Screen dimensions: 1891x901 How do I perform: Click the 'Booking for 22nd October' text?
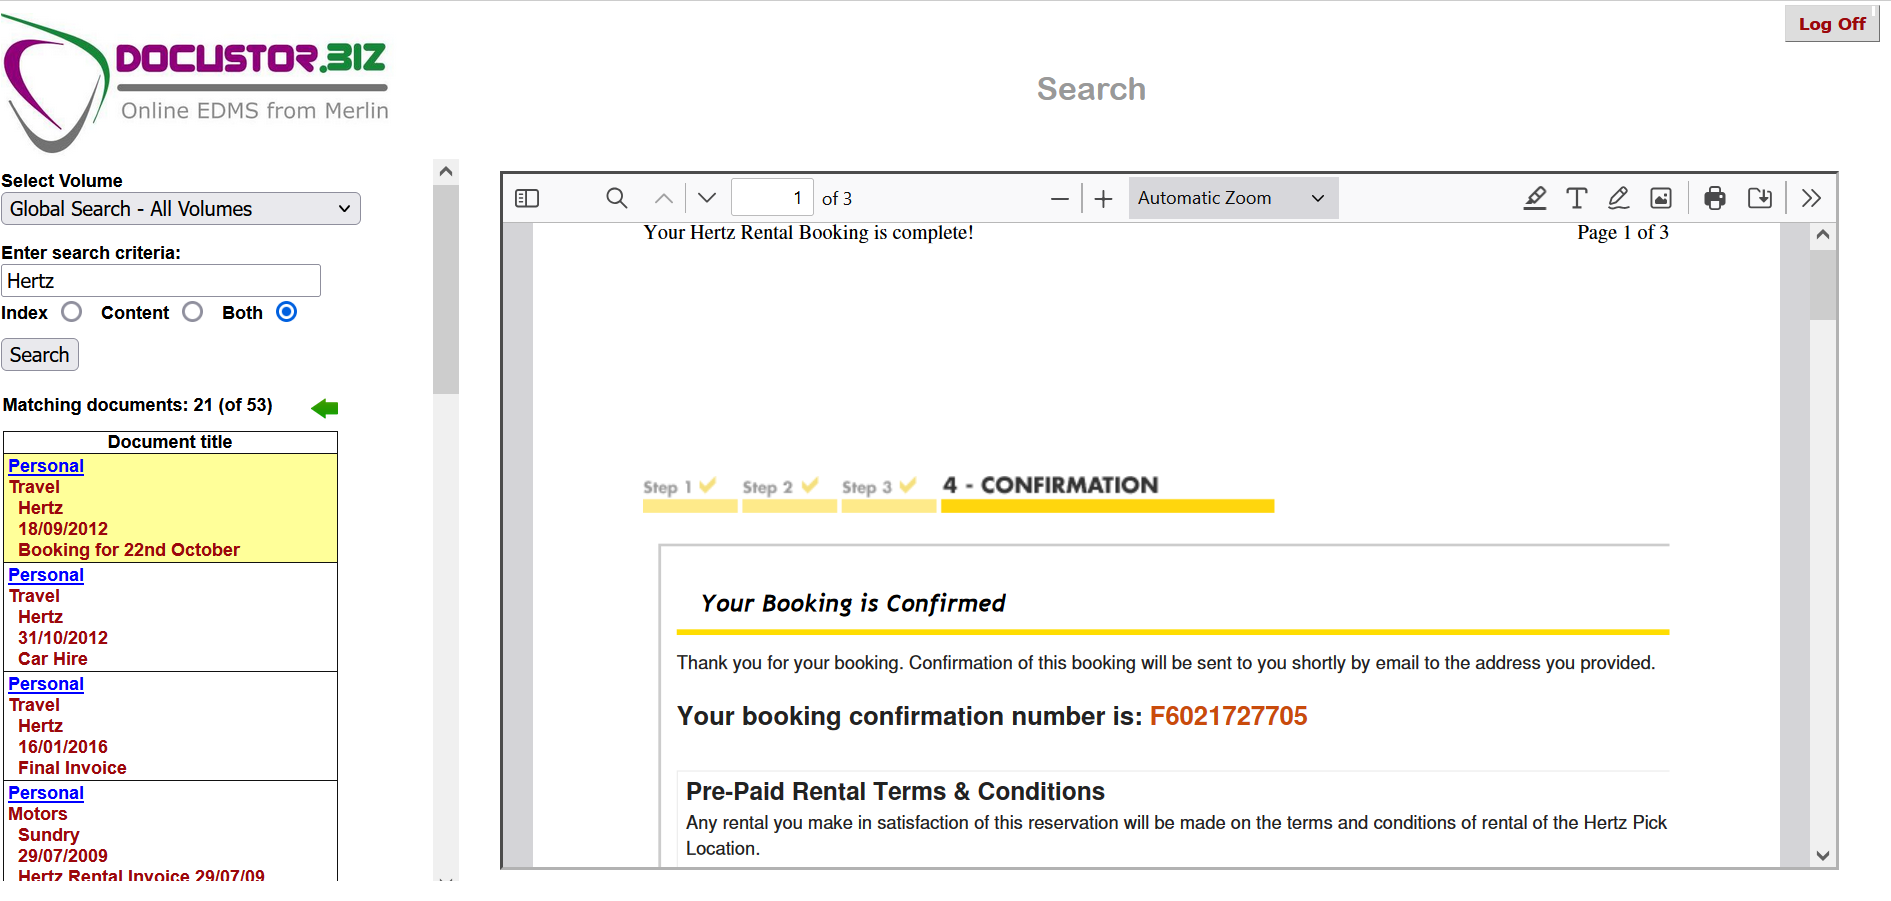pos(129,550)
